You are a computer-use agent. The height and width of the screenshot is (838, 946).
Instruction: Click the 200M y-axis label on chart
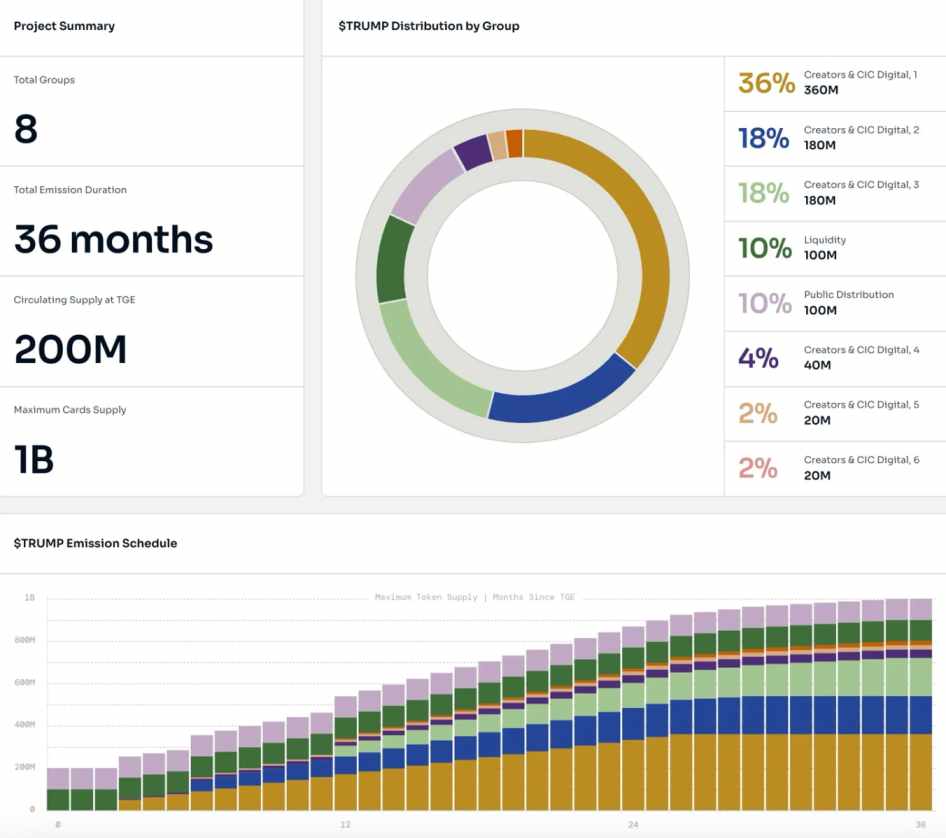25,767
